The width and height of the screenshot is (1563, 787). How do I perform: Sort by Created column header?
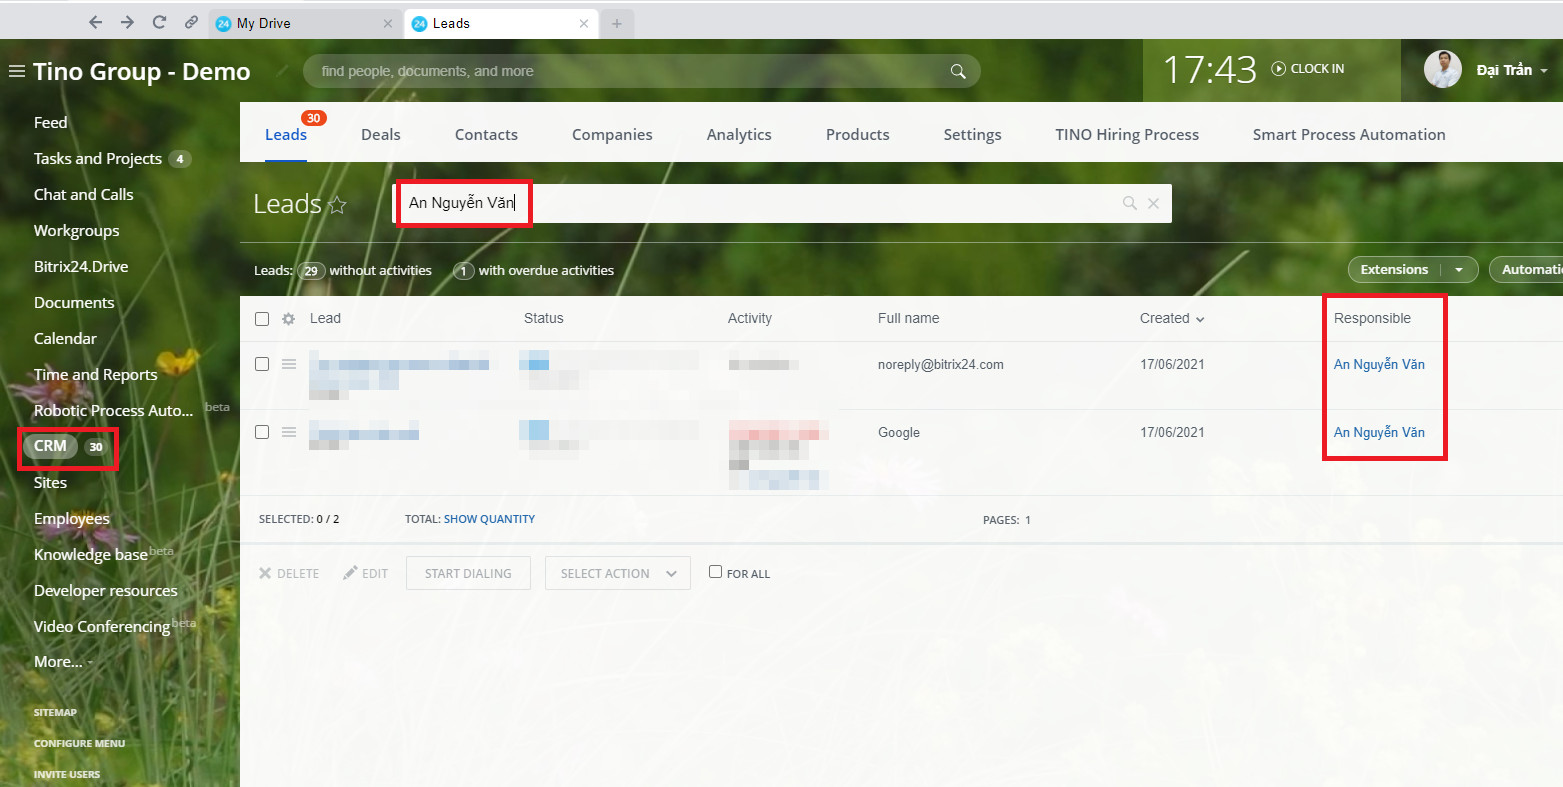point(1172,319)
